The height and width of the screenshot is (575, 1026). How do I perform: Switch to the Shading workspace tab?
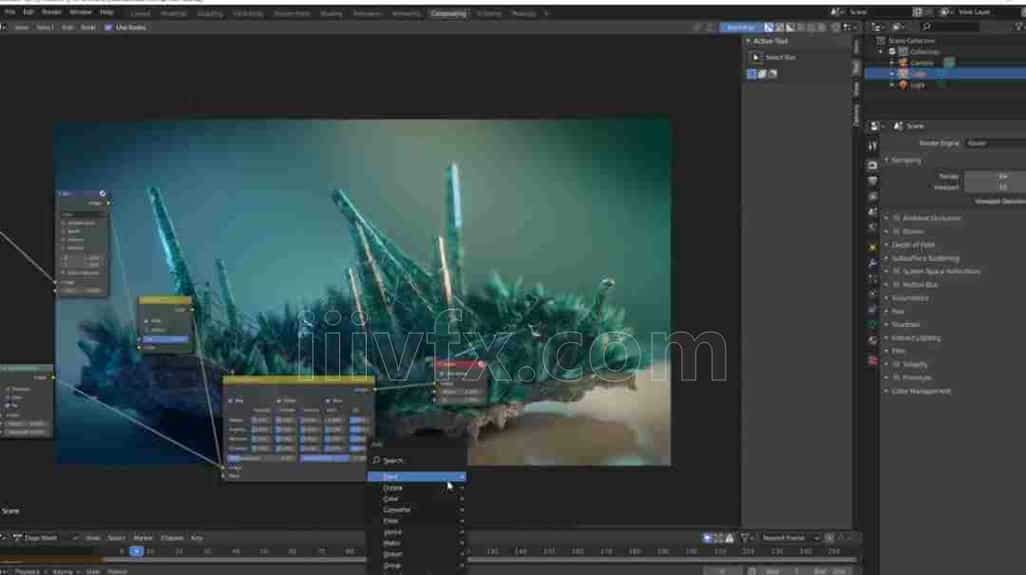tap(331, 13)
